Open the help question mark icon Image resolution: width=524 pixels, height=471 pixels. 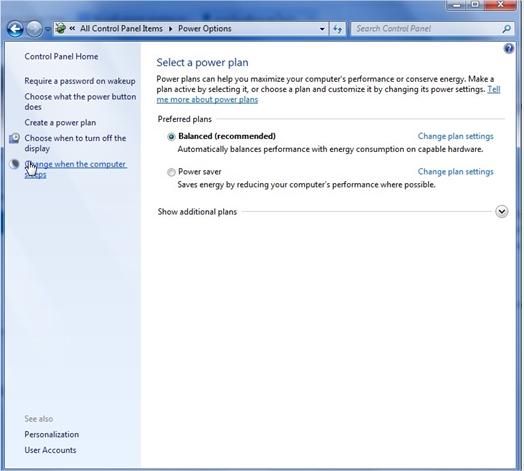tap(509, 49)
